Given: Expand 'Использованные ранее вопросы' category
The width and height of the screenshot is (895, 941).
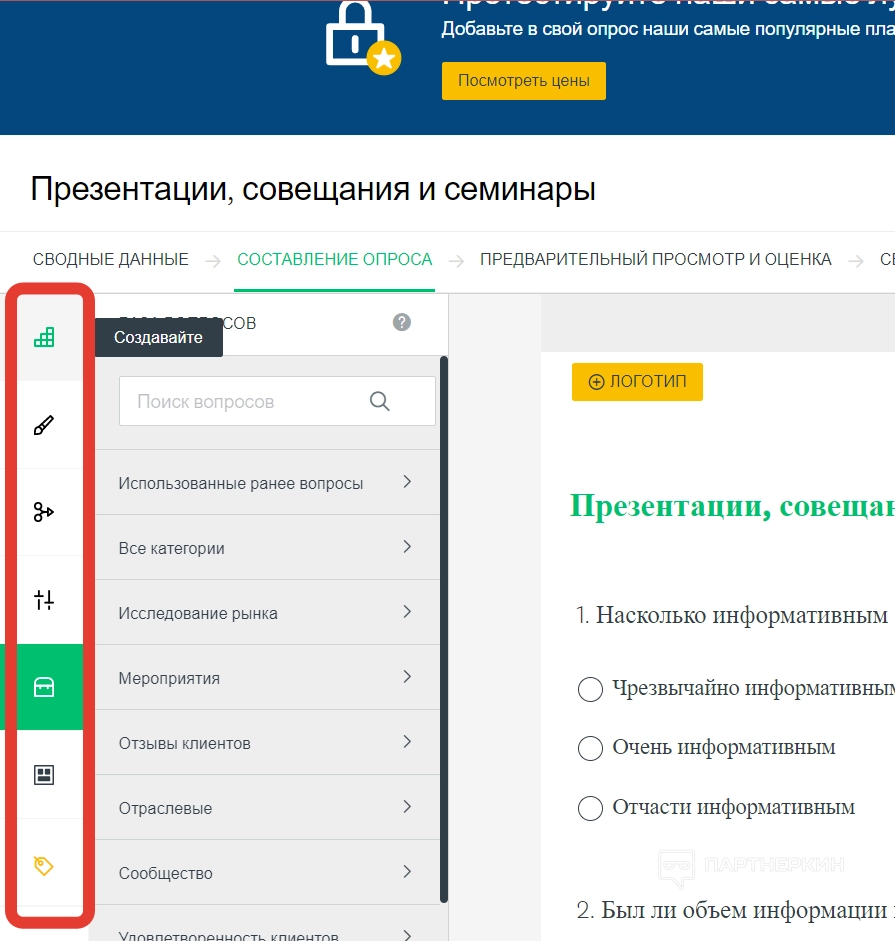Looking at the screenshot, I should pyautogui.click(x=267, y=483).
